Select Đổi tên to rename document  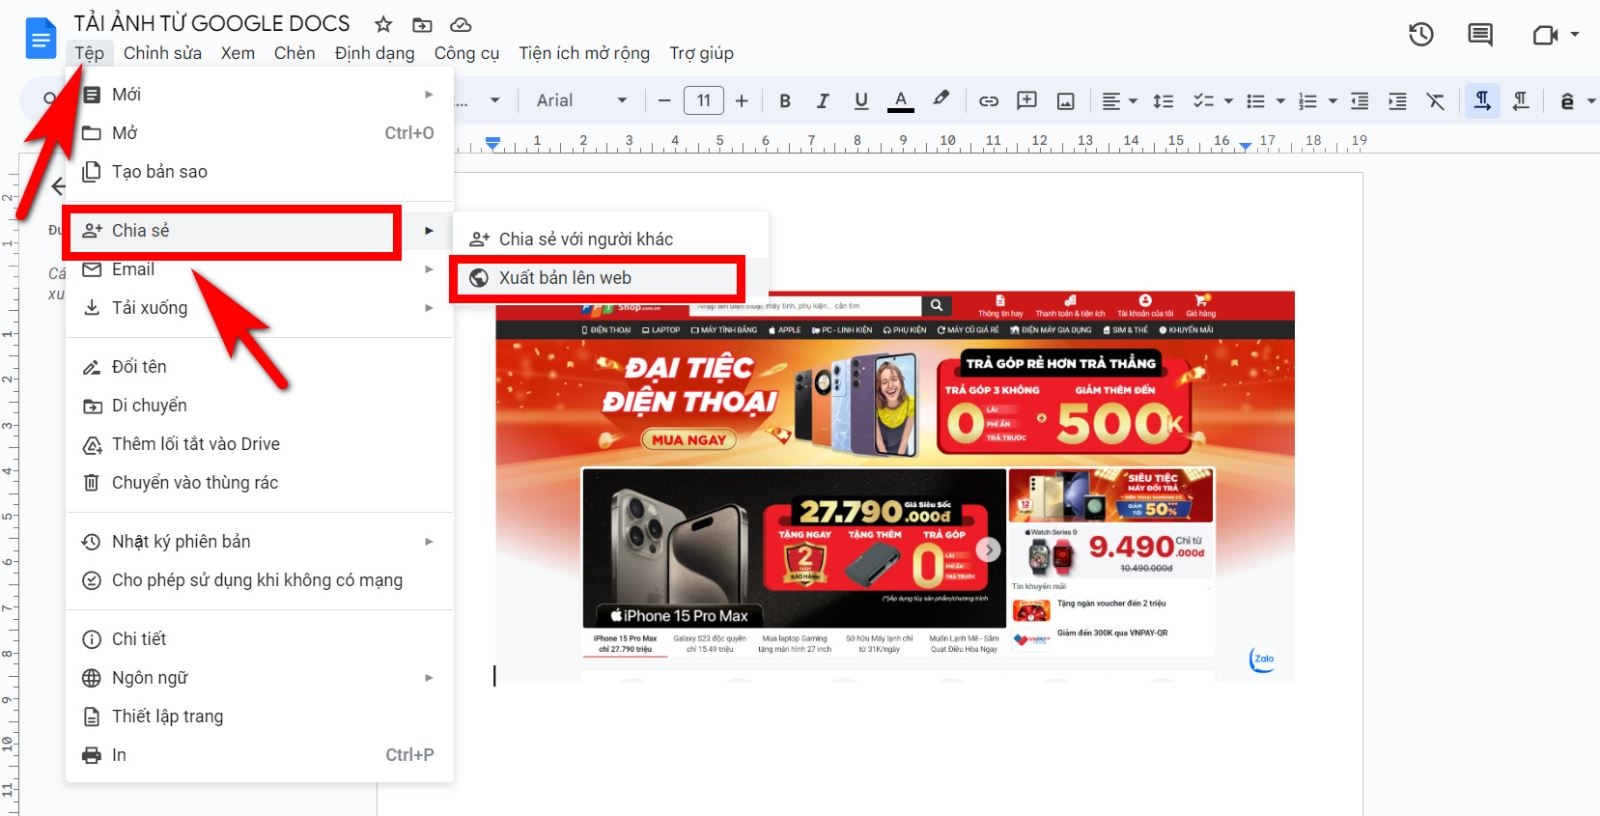[x=259, y=367]
